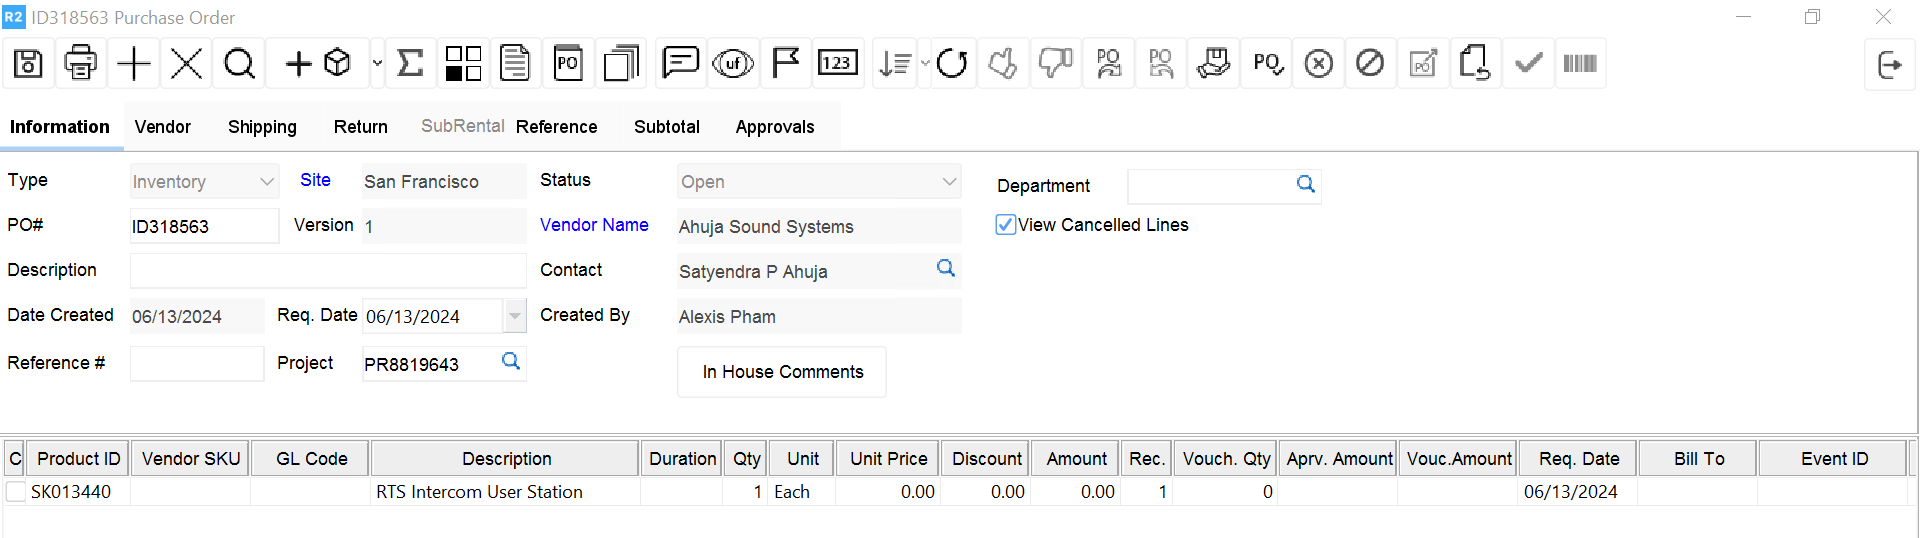1920x538 pixels.
Task: Uncheck View Cancelled Lines checkbox
Action: point(1006,225)
